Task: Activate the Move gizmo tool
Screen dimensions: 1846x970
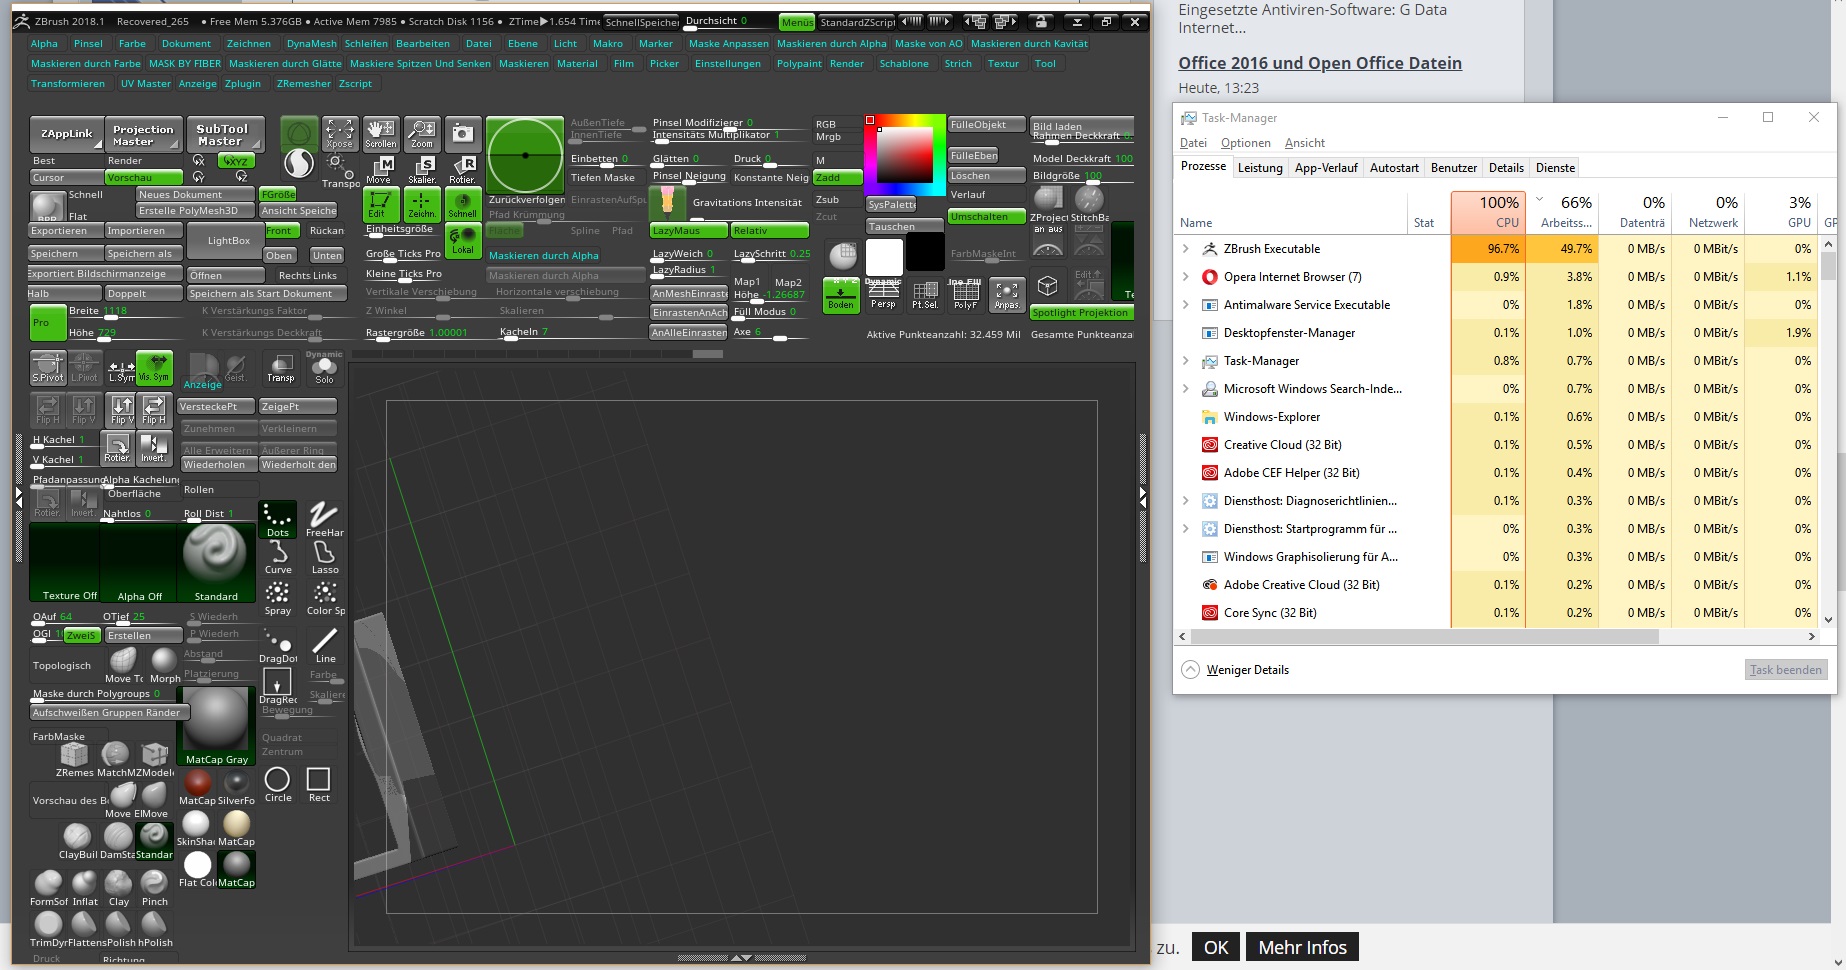Action: (380, 169)
